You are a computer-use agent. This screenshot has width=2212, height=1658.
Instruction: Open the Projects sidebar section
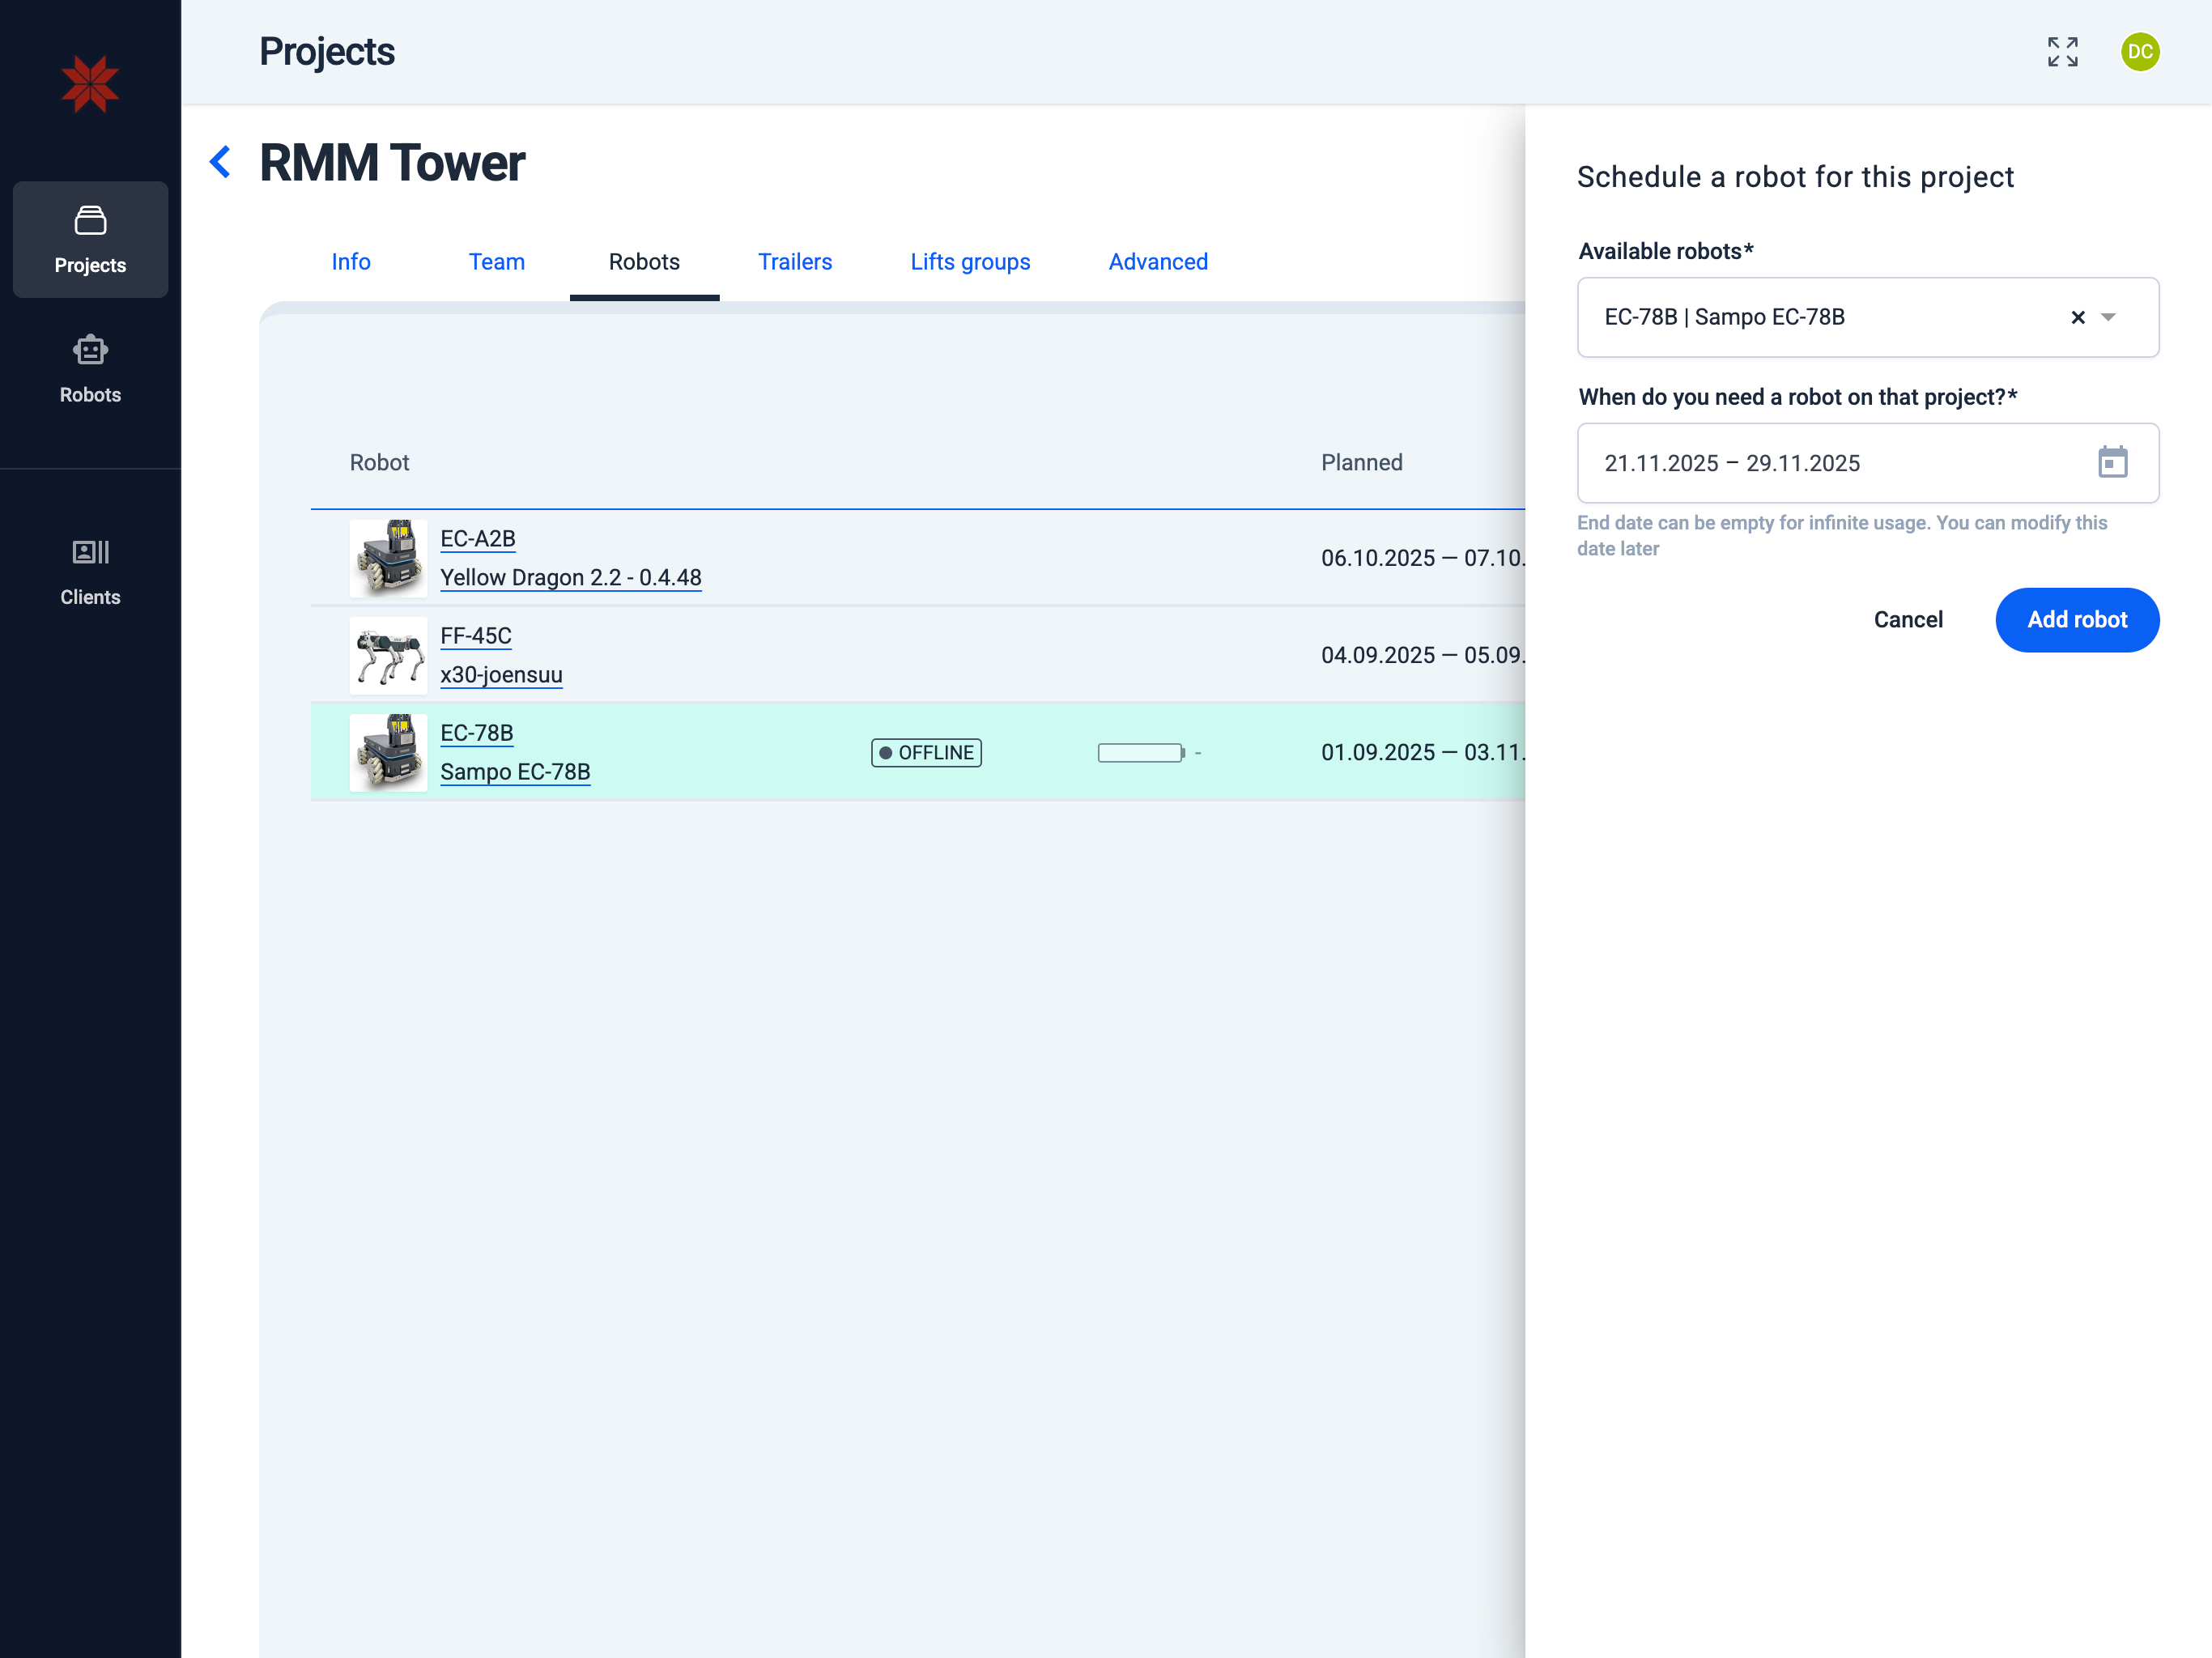point(90,239)
